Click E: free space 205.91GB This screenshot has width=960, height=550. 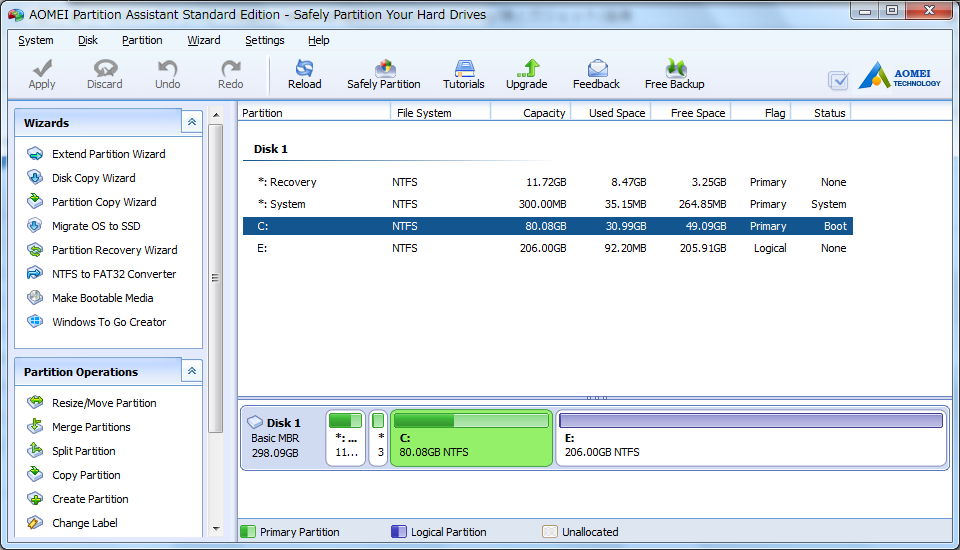coord(703,248)
